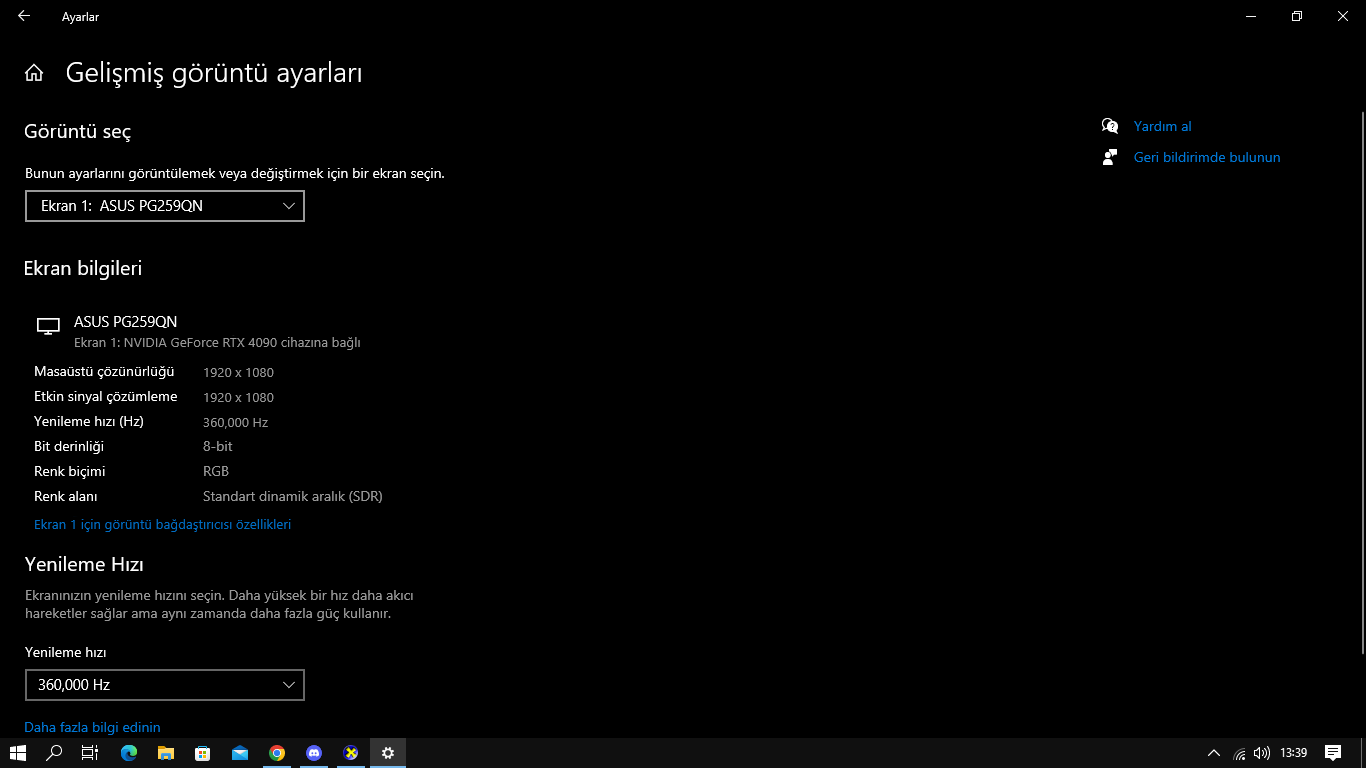Open the Windows Start menu
Screen dimensions: 1366x768
pos(18,753)
